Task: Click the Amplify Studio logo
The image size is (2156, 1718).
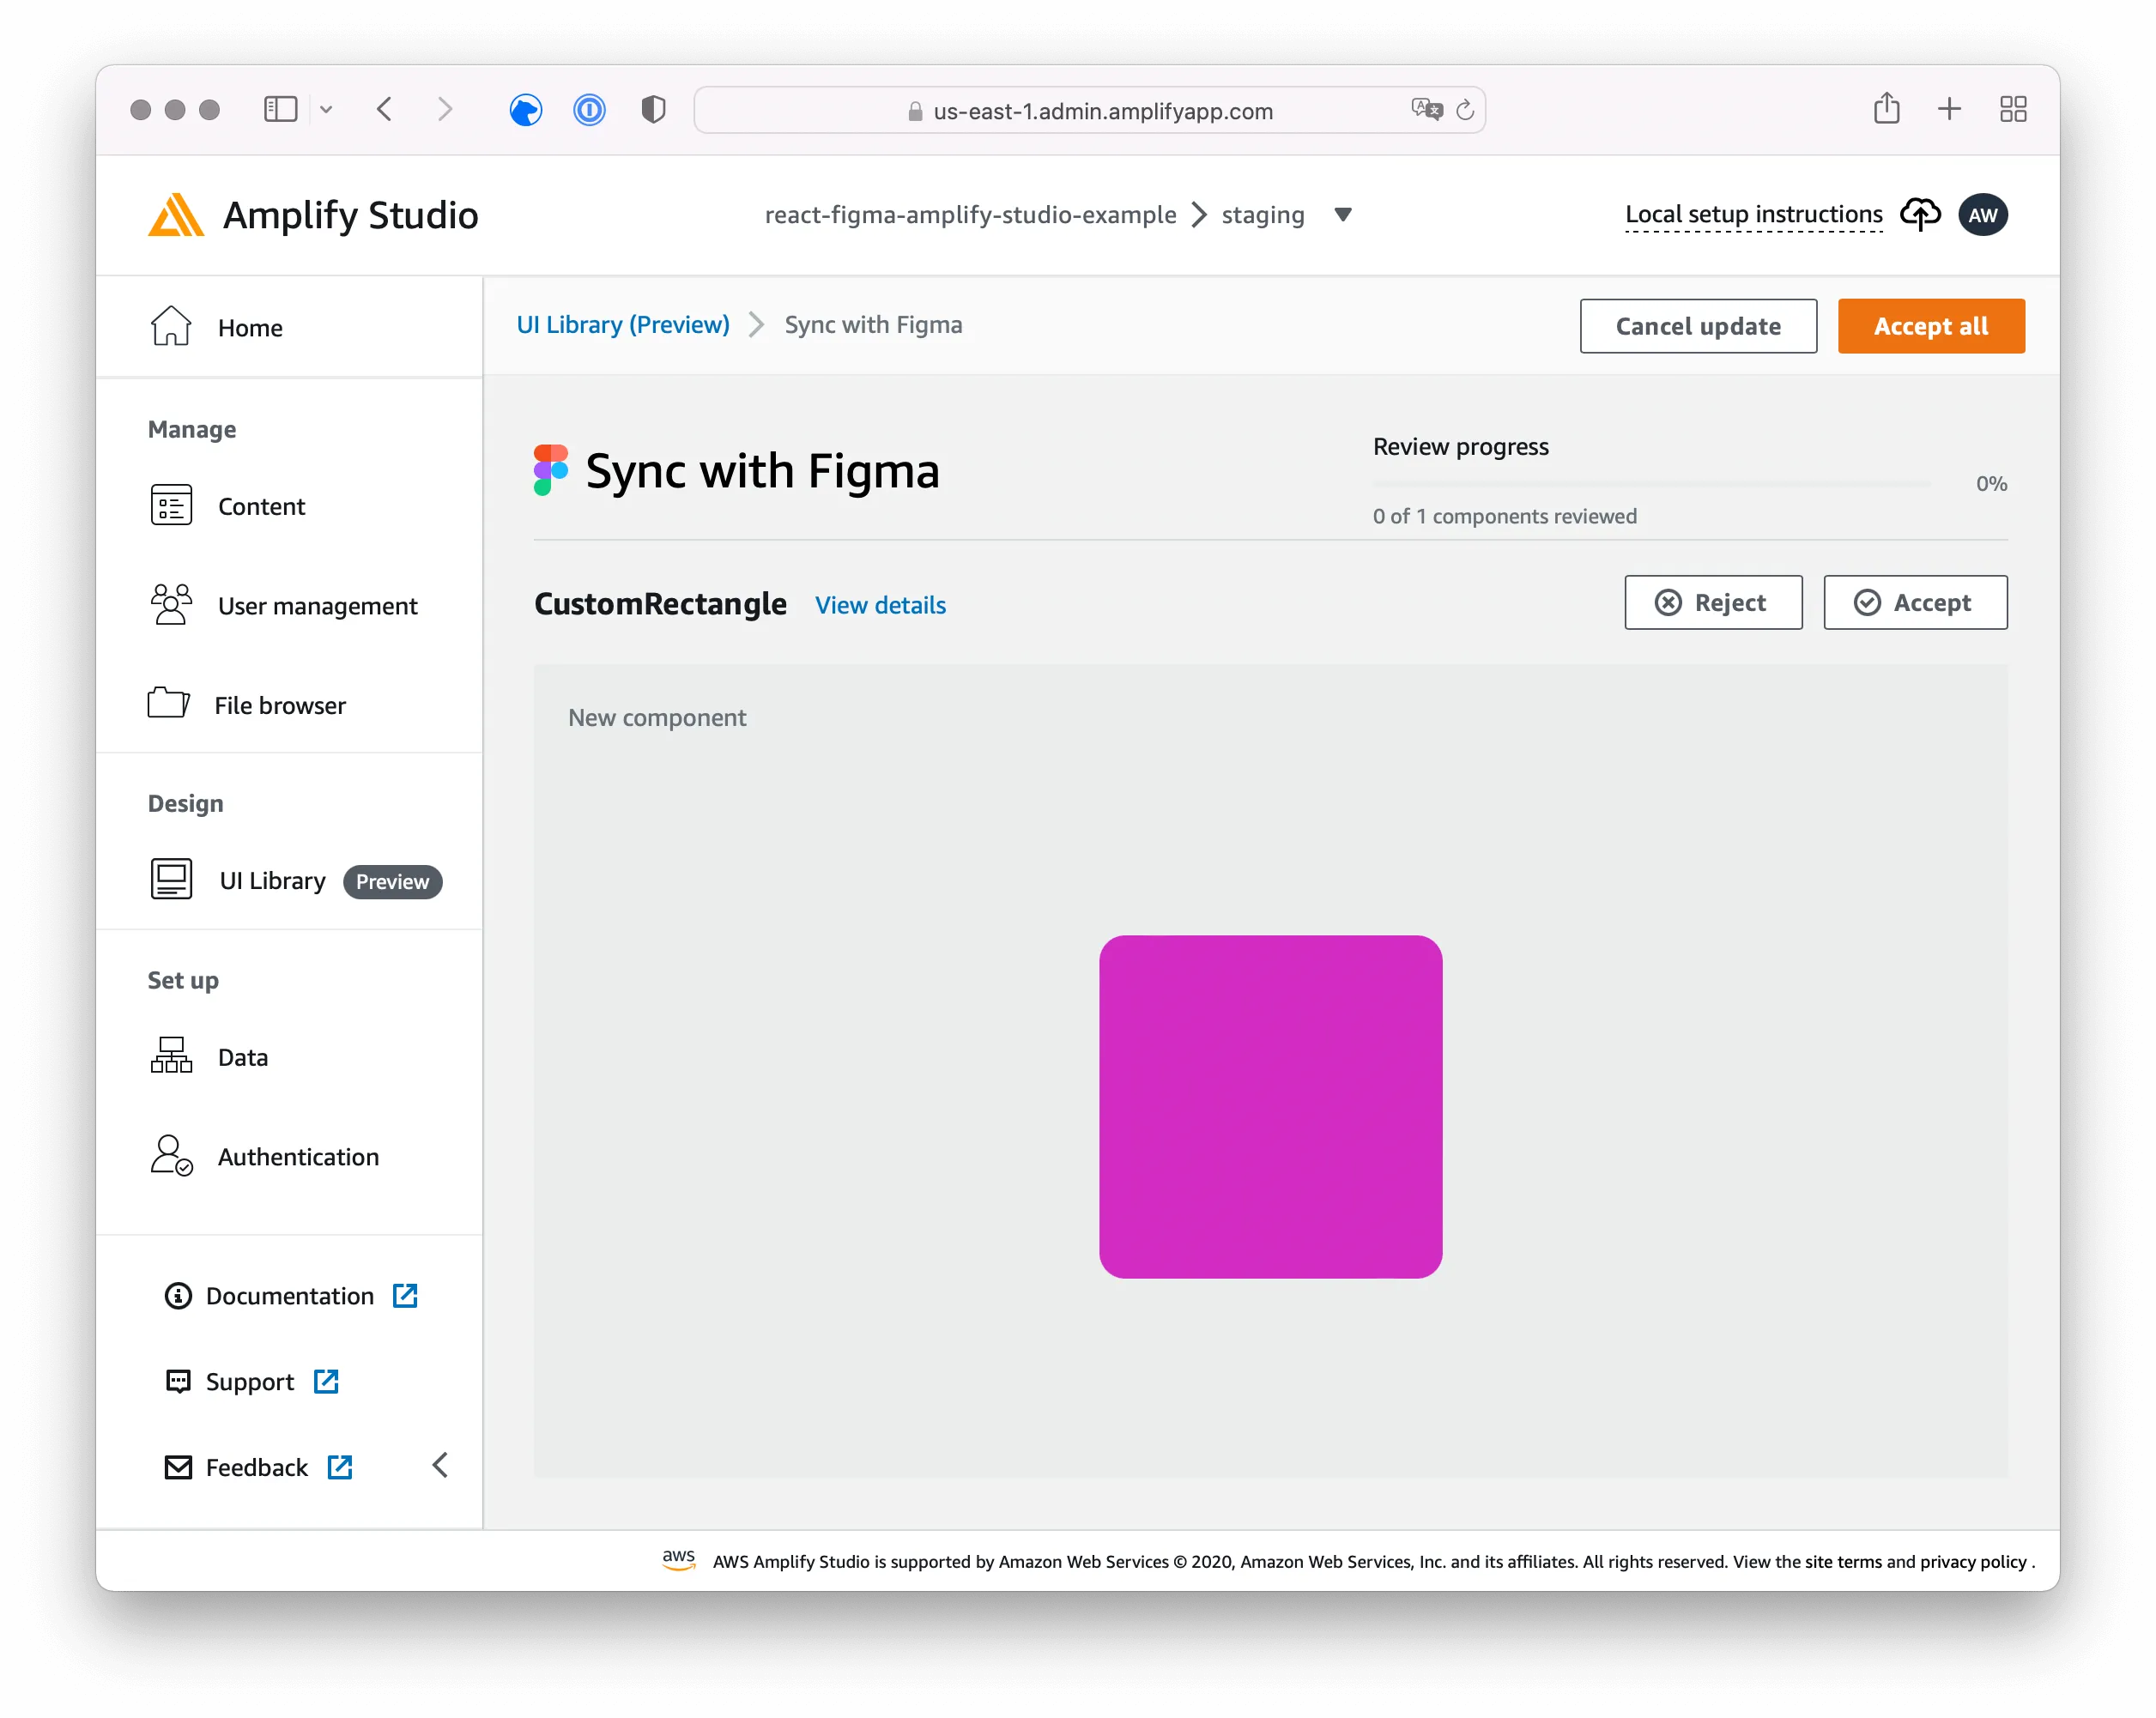Action: [x=175, y=214]
